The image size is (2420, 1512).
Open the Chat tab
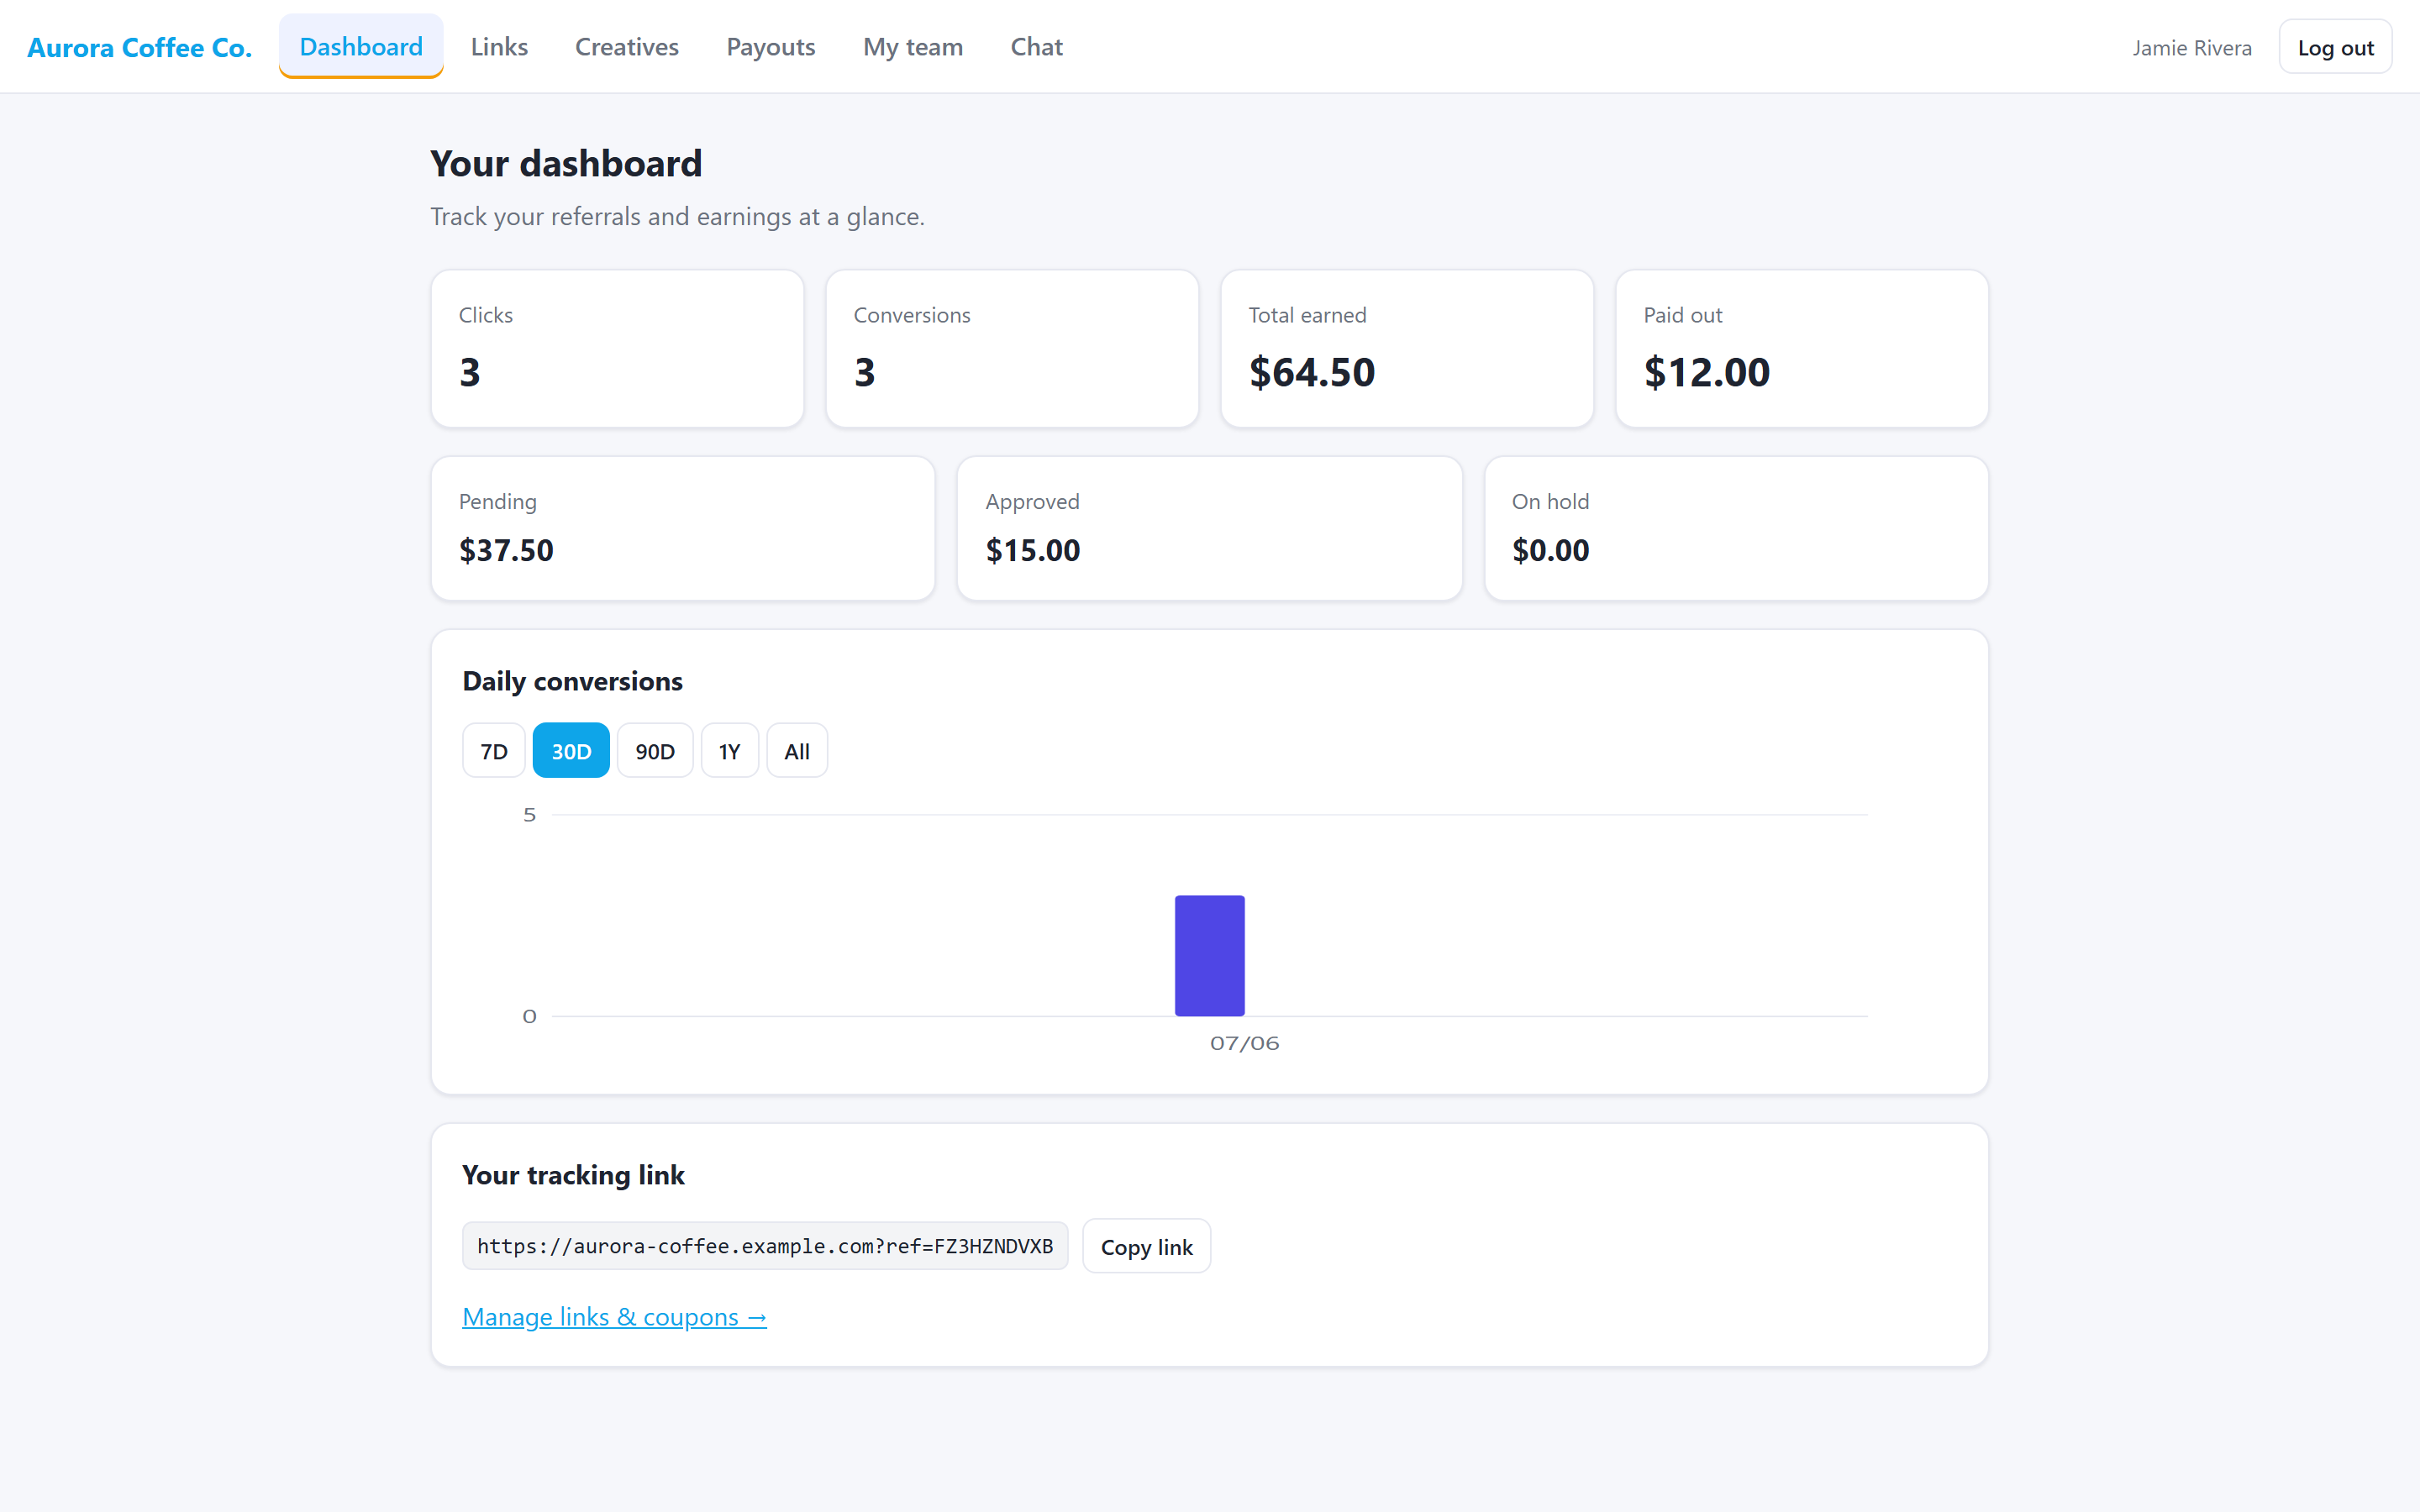coord(1036,46)
